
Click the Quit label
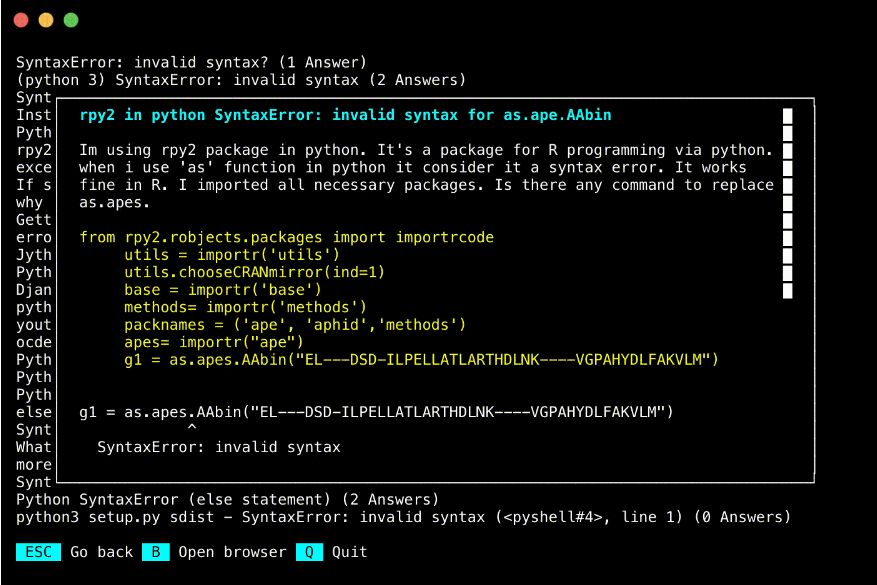pyautogui.click(x=350, y=552)
